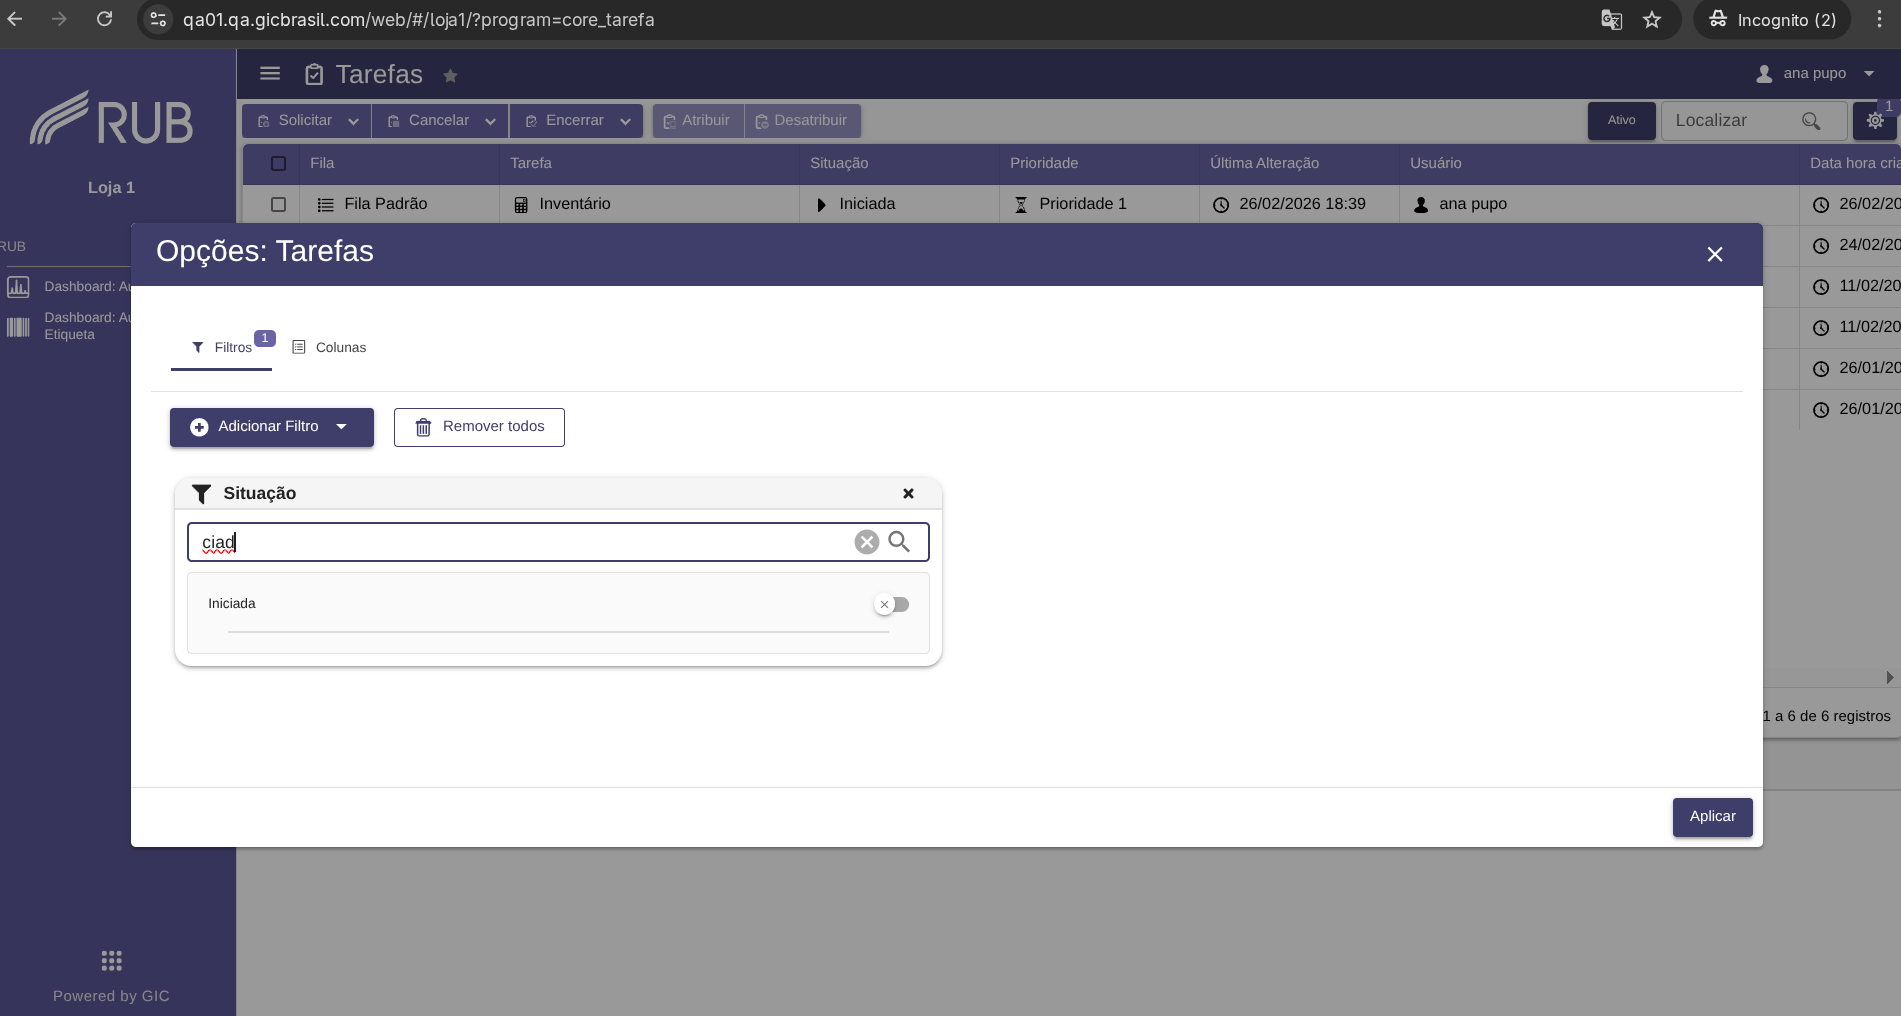Open the apps grid above Powered by GIC
This screenshot has width=1901, height=1016.
(112, 961)
